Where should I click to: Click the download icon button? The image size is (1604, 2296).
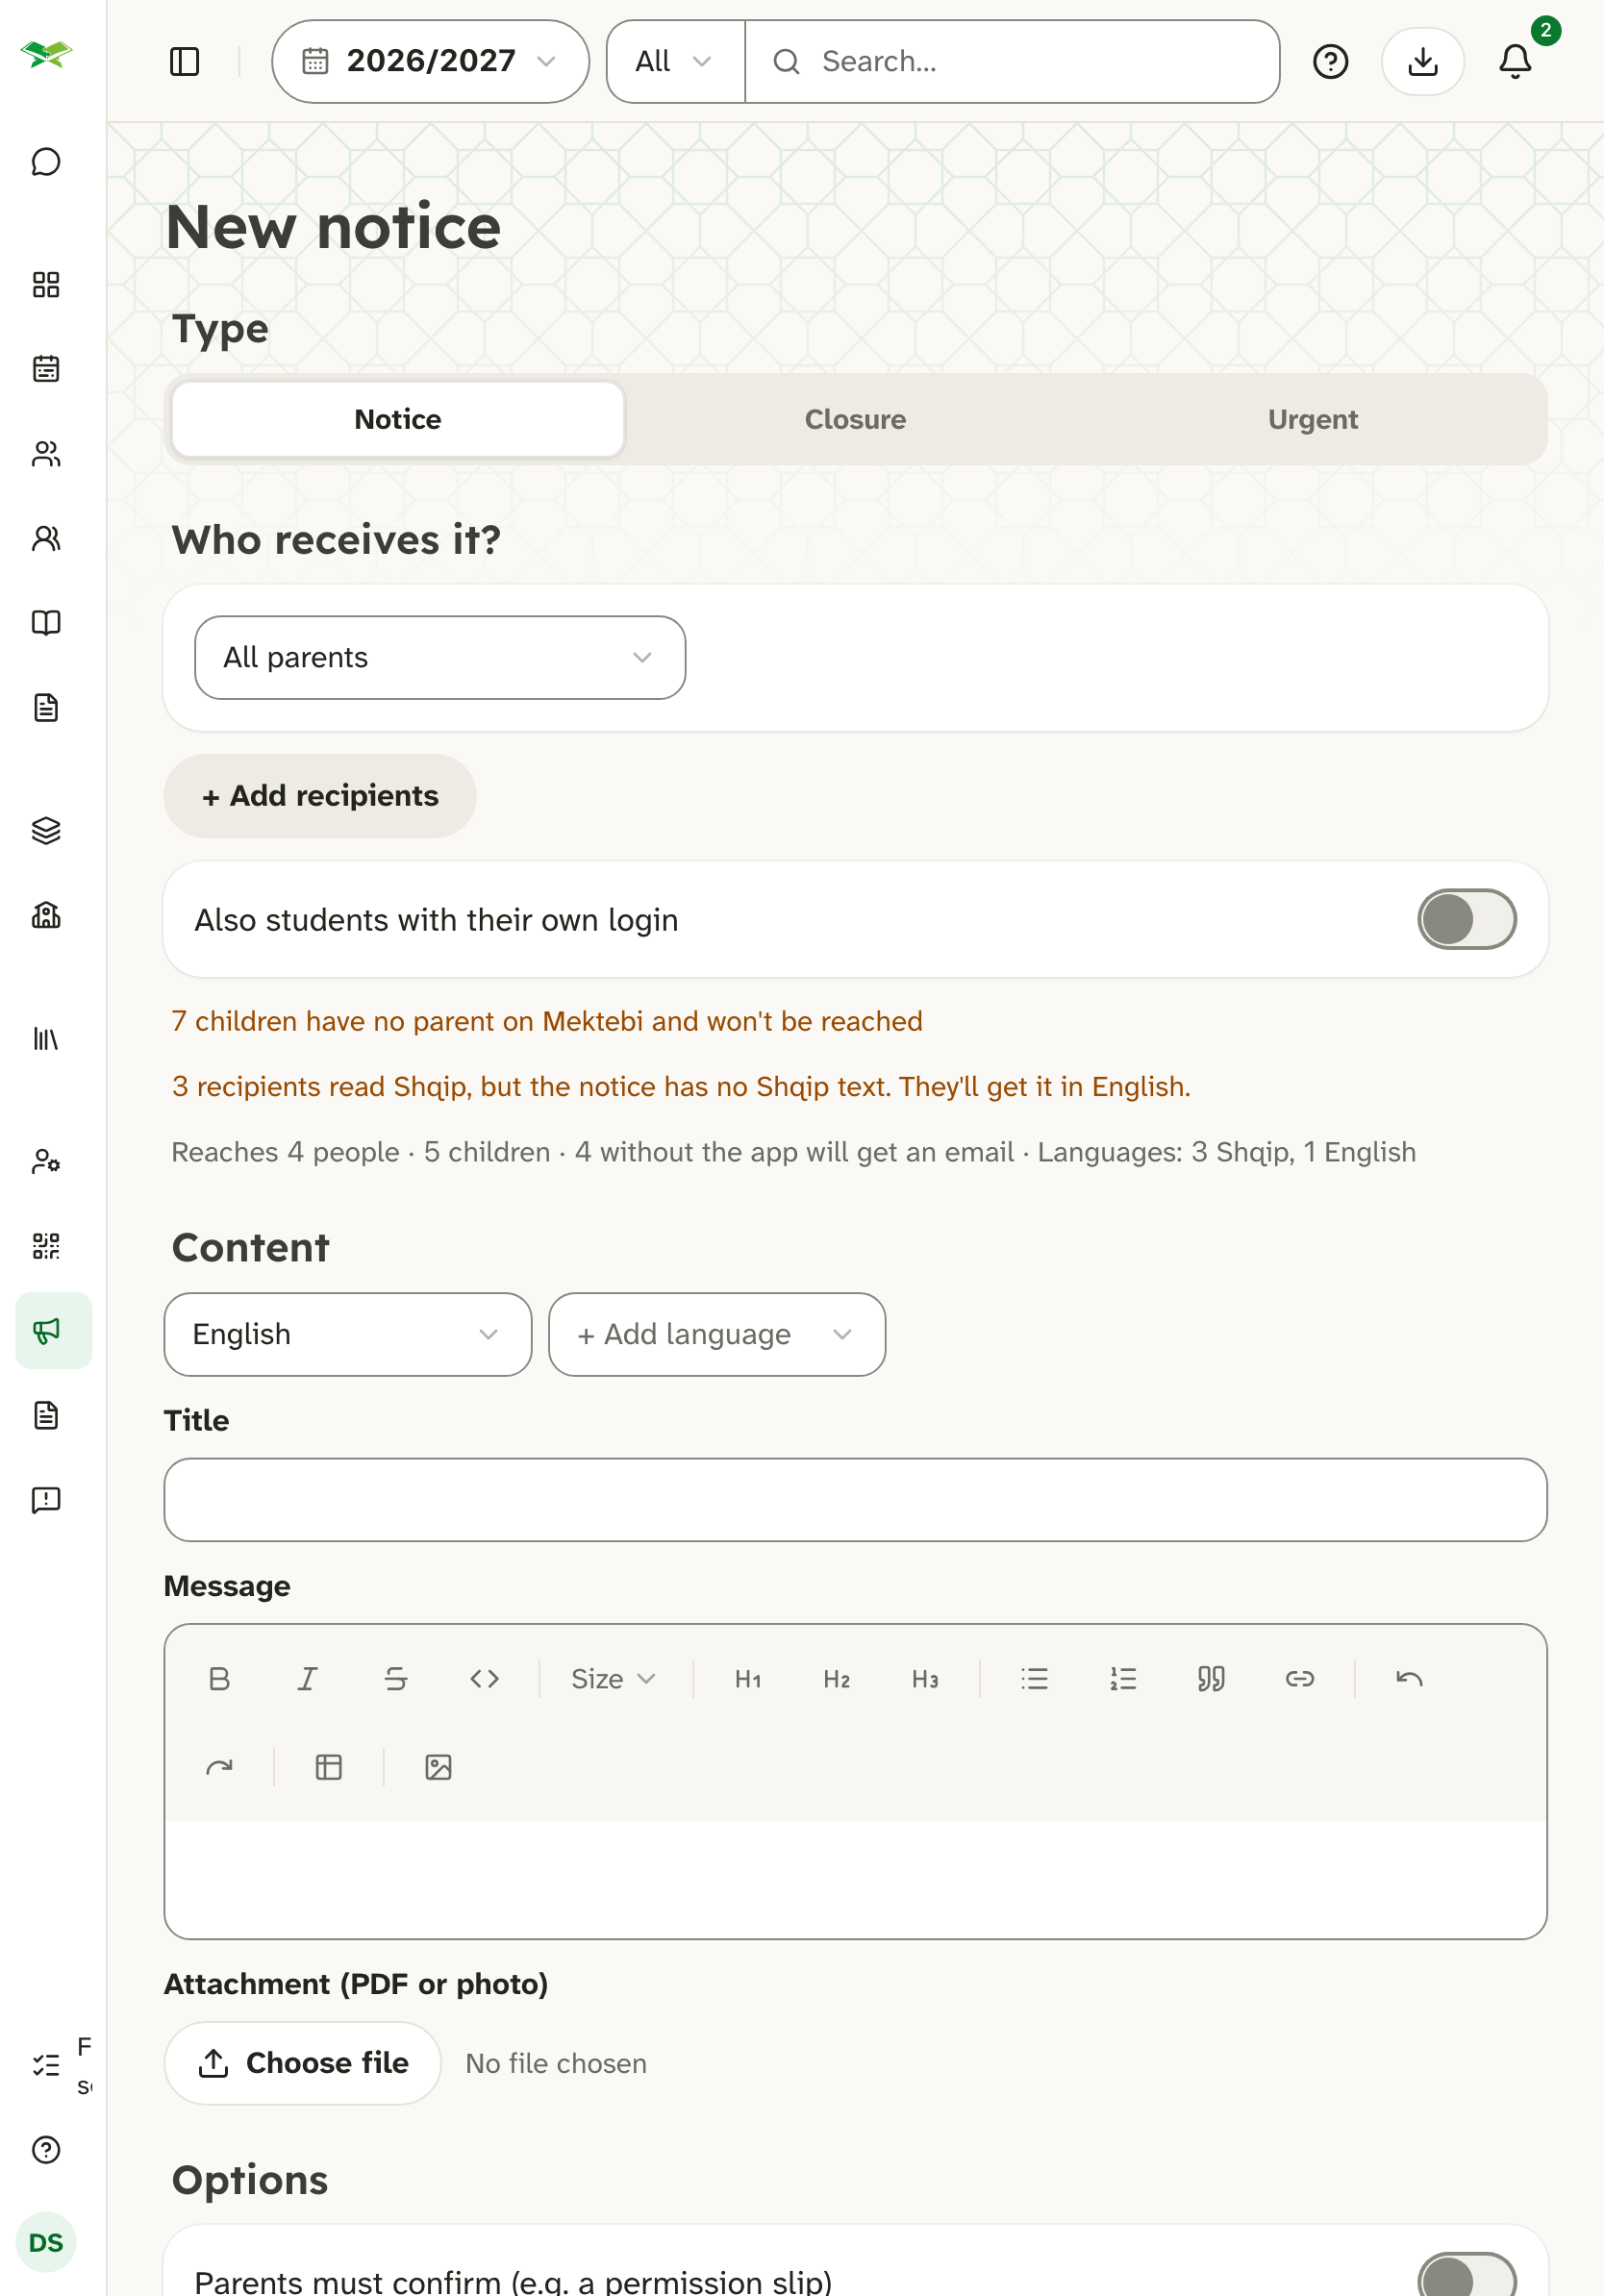click(x=1422, y=62)
